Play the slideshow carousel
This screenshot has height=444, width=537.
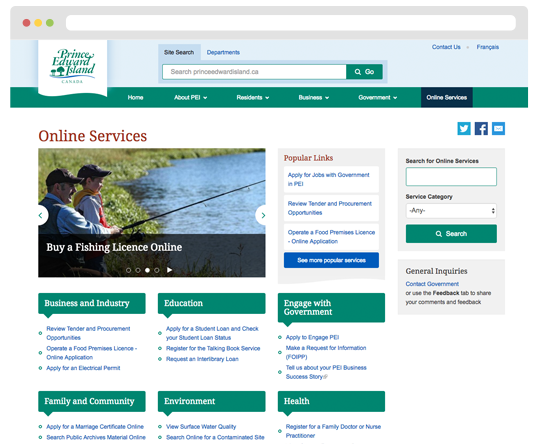tap(169, 270)
